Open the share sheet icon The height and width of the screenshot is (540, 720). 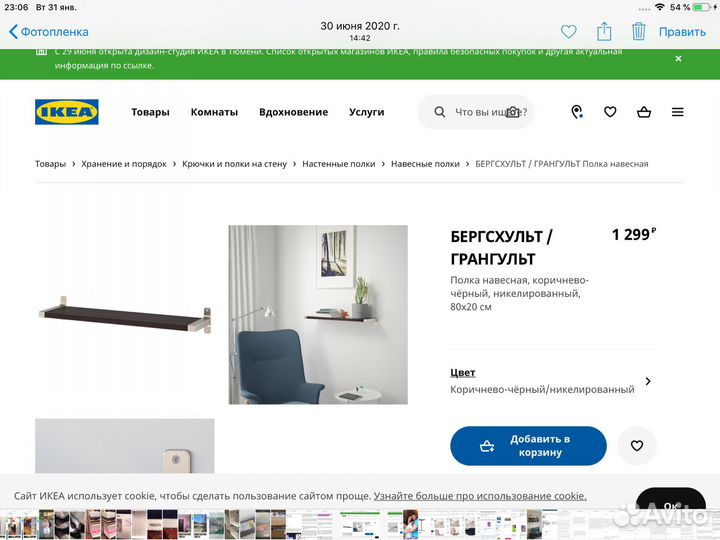coord(604,31)
